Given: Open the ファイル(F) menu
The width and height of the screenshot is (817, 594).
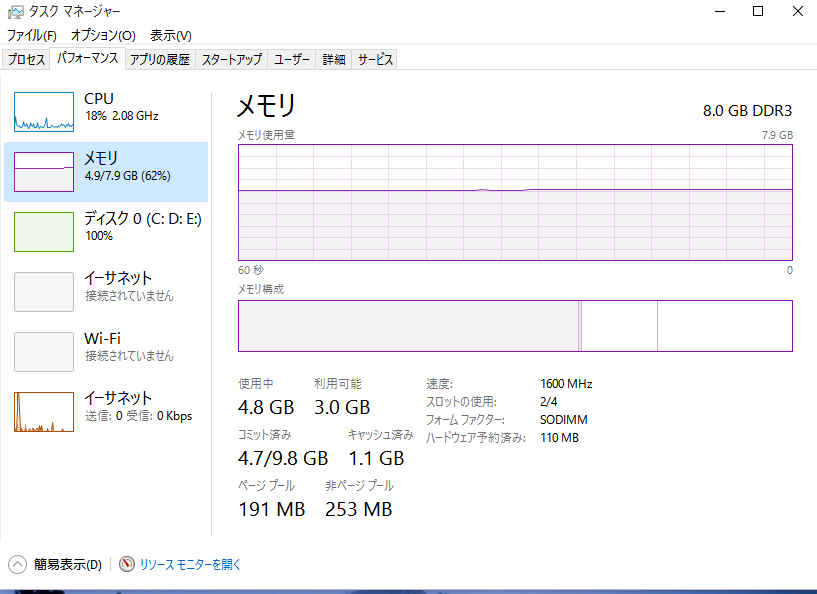Looking at the screenshot, I should [32, 35].
